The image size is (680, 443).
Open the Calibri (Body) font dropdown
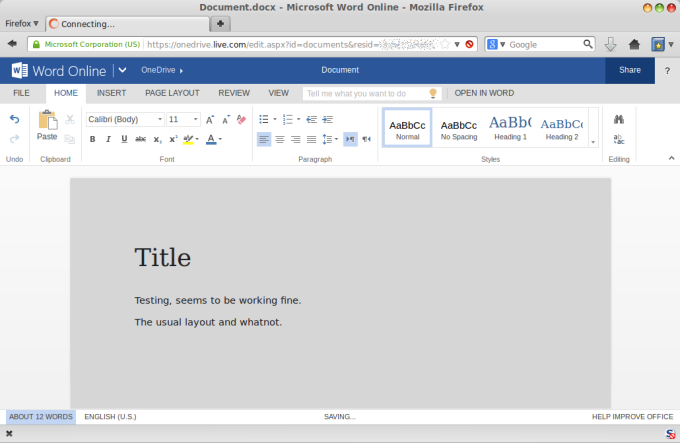pos(125,119)
